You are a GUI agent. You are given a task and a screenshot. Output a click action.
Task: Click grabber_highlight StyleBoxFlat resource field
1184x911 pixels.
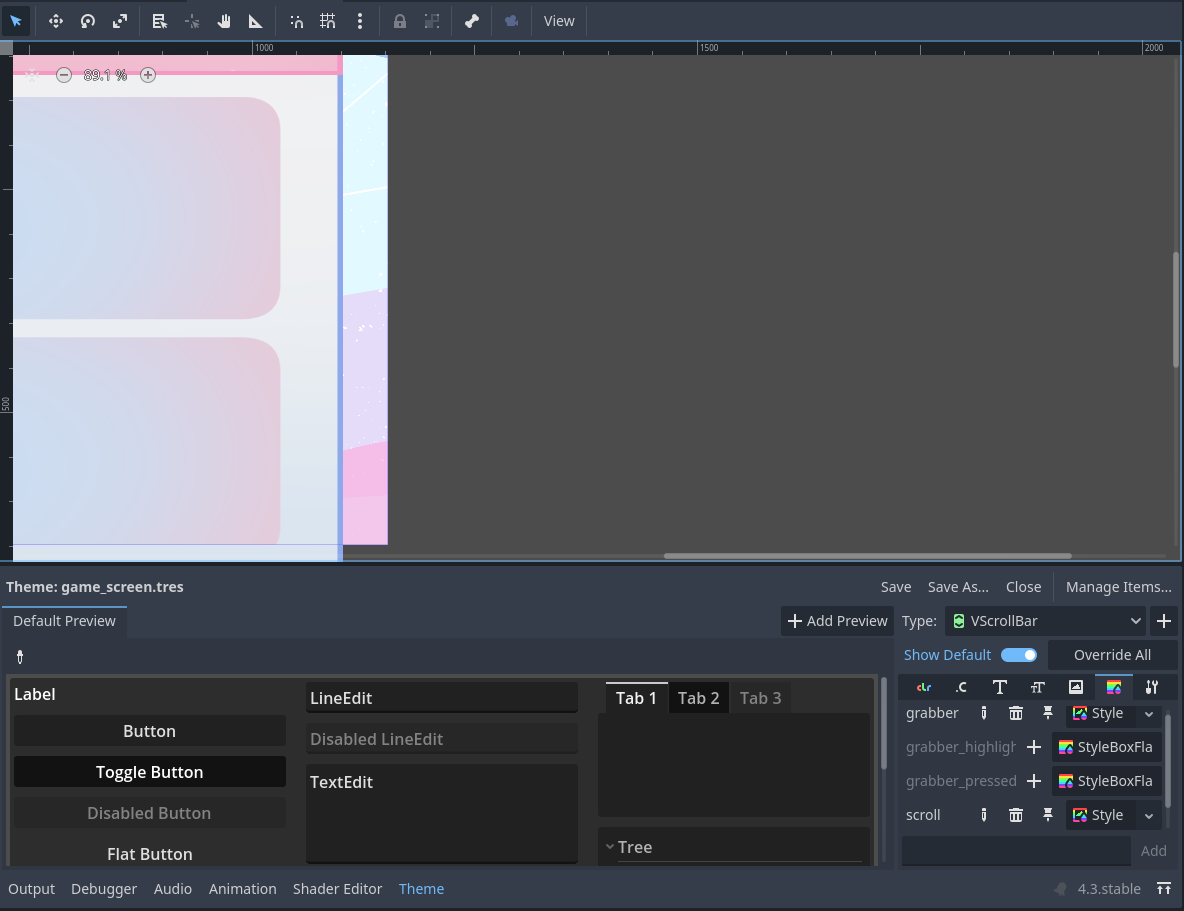click(x=1106, y=747)
